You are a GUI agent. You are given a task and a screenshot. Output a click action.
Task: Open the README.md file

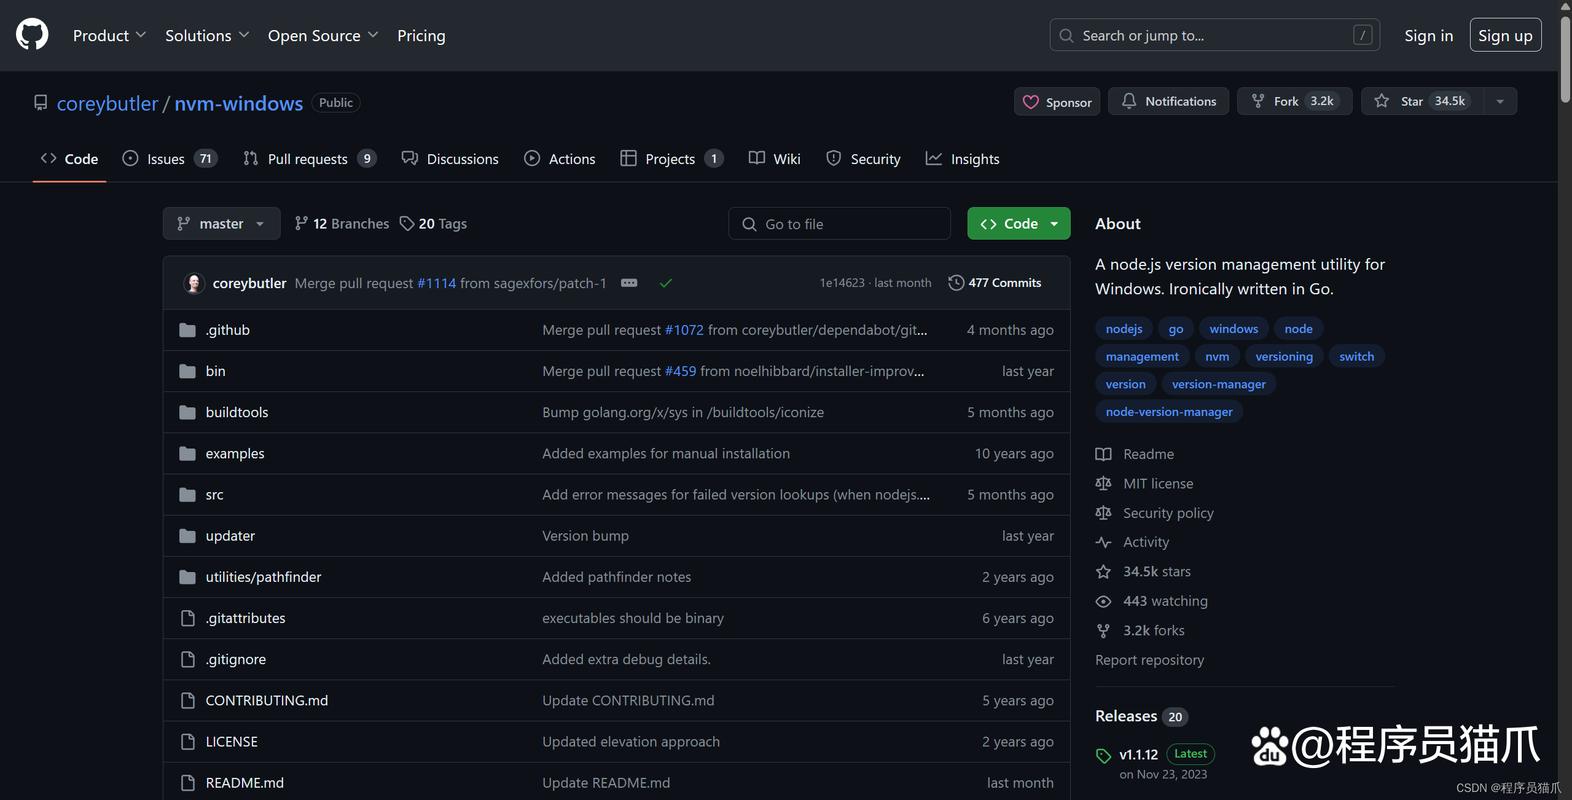tap(245, 783)
